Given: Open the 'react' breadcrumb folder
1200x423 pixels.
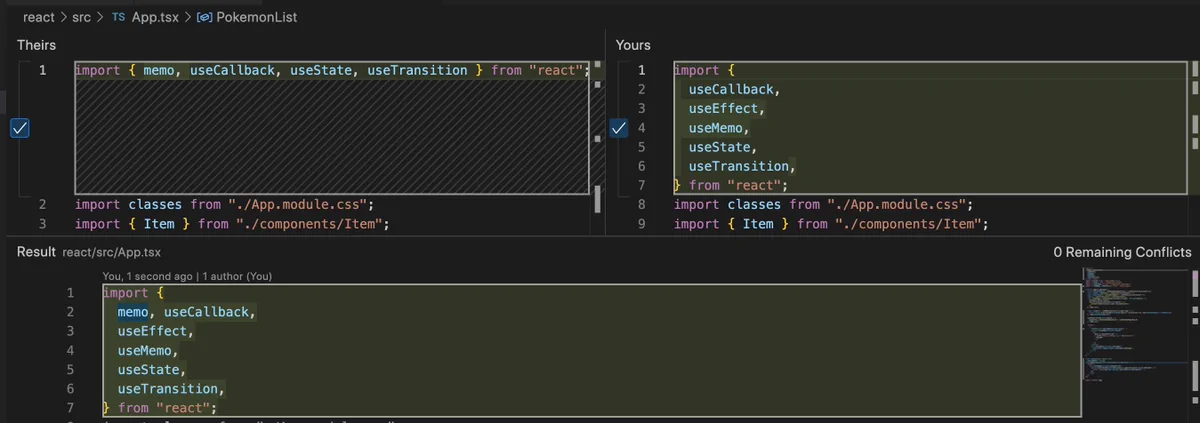Looking at the screenshot, I should pyautogui.click(x=39, y=17).
